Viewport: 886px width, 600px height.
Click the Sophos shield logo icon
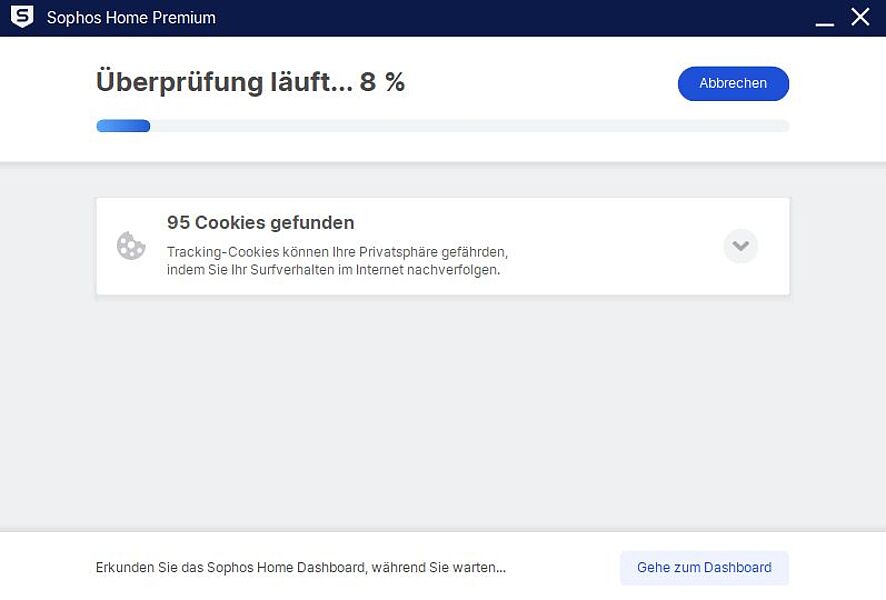point(22,17)
